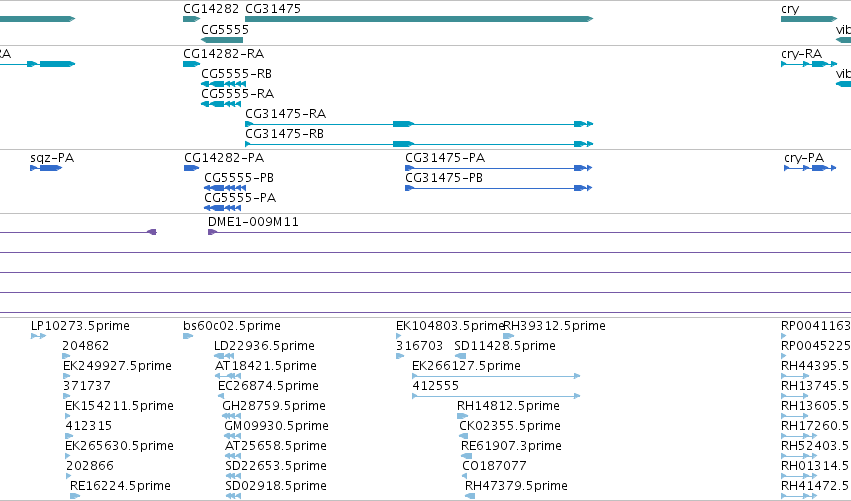Select EST AT18421.5prime
This screenshot has height=501, width=851.
pos(228,376)
